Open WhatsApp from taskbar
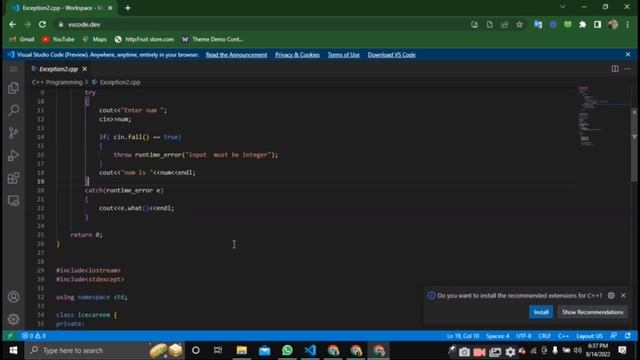 tap(287, 350)
